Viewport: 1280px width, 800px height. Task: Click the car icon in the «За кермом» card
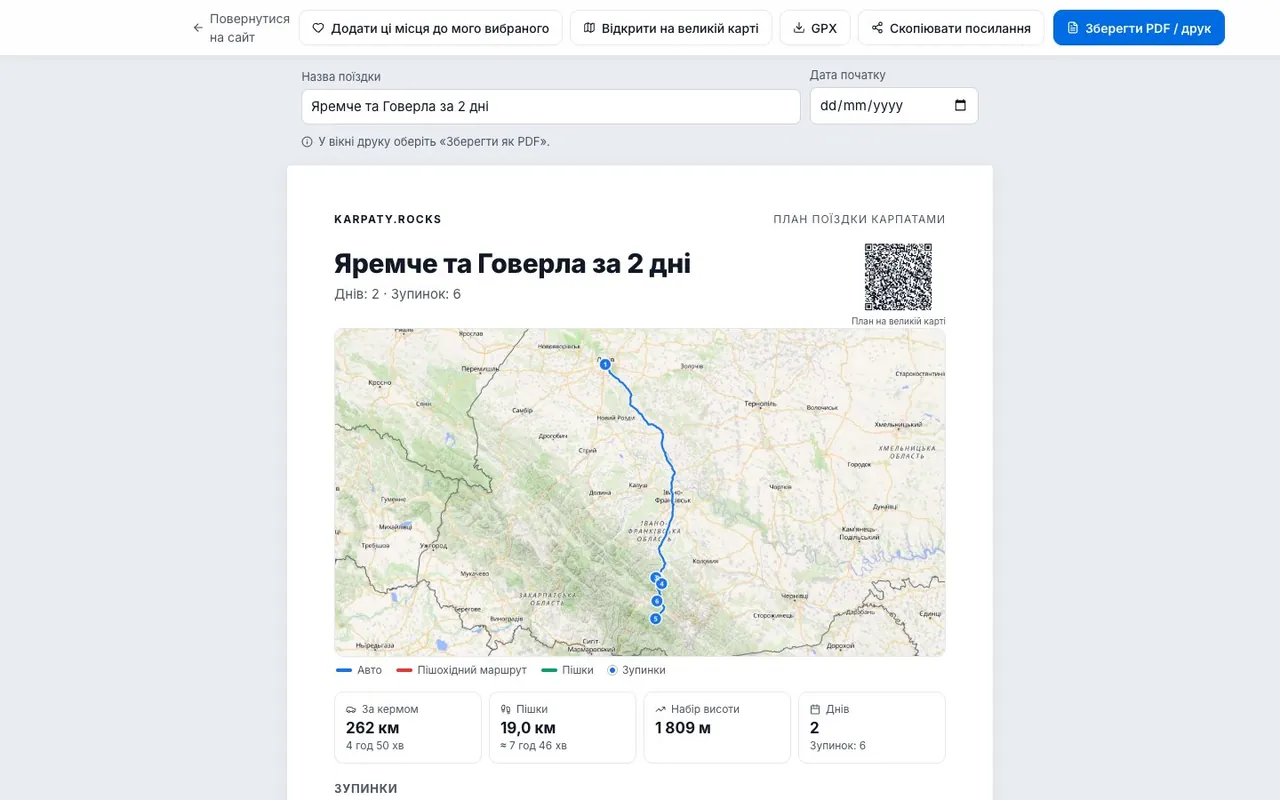coord(351,709)
